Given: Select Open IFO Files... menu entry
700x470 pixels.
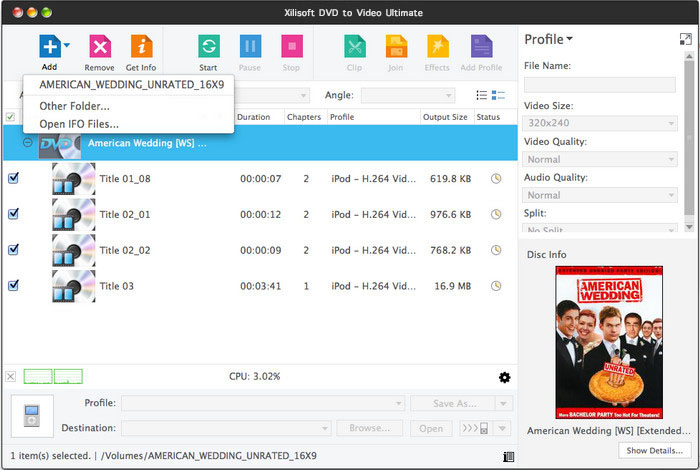Looking at the screenshot, I should [x=79, y=124].
